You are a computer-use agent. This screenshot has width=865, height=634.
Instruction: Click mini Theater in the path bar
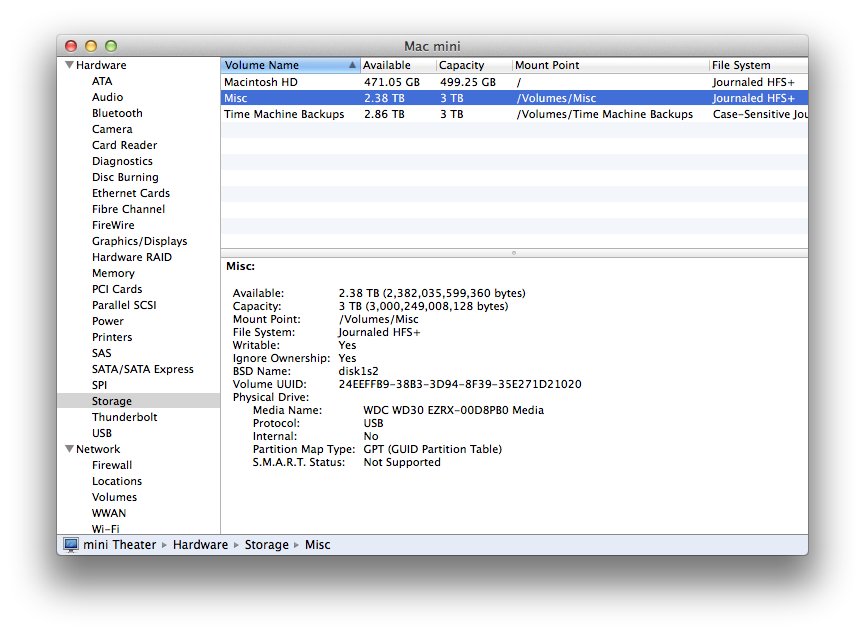coord(120,545)
